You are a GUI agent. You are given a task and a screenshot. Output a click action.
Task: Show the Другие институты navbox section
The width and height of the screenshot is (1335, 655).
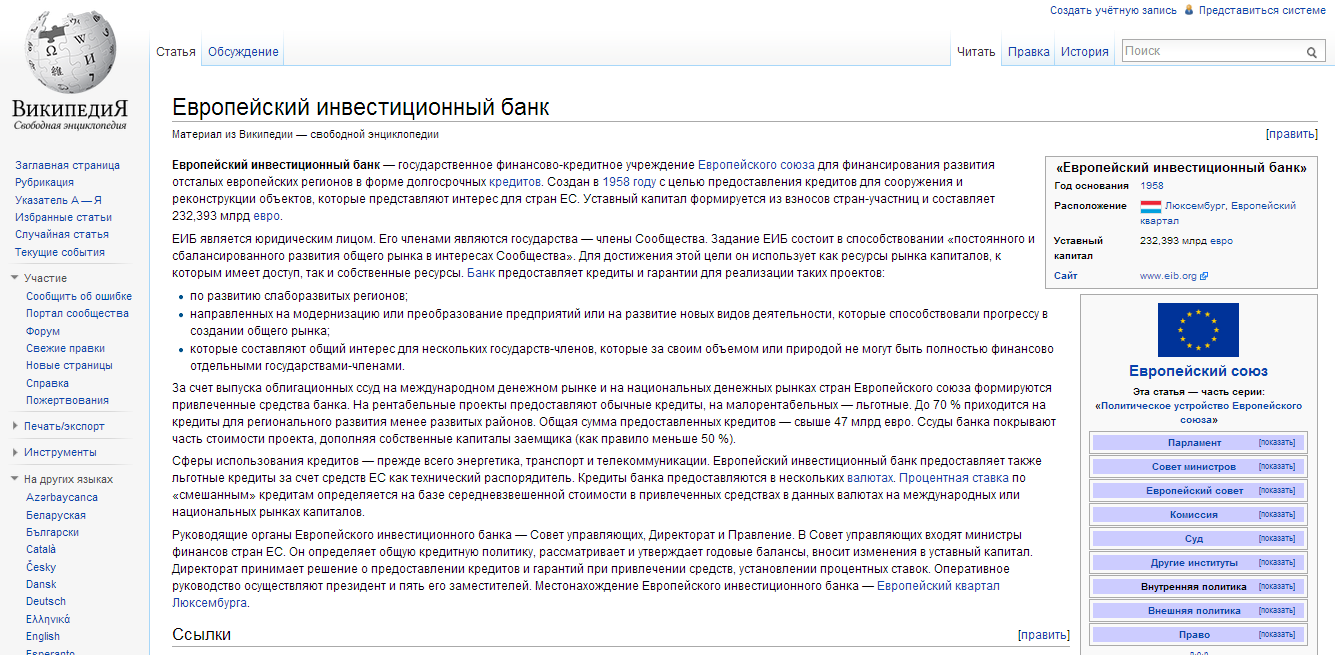1277,563
